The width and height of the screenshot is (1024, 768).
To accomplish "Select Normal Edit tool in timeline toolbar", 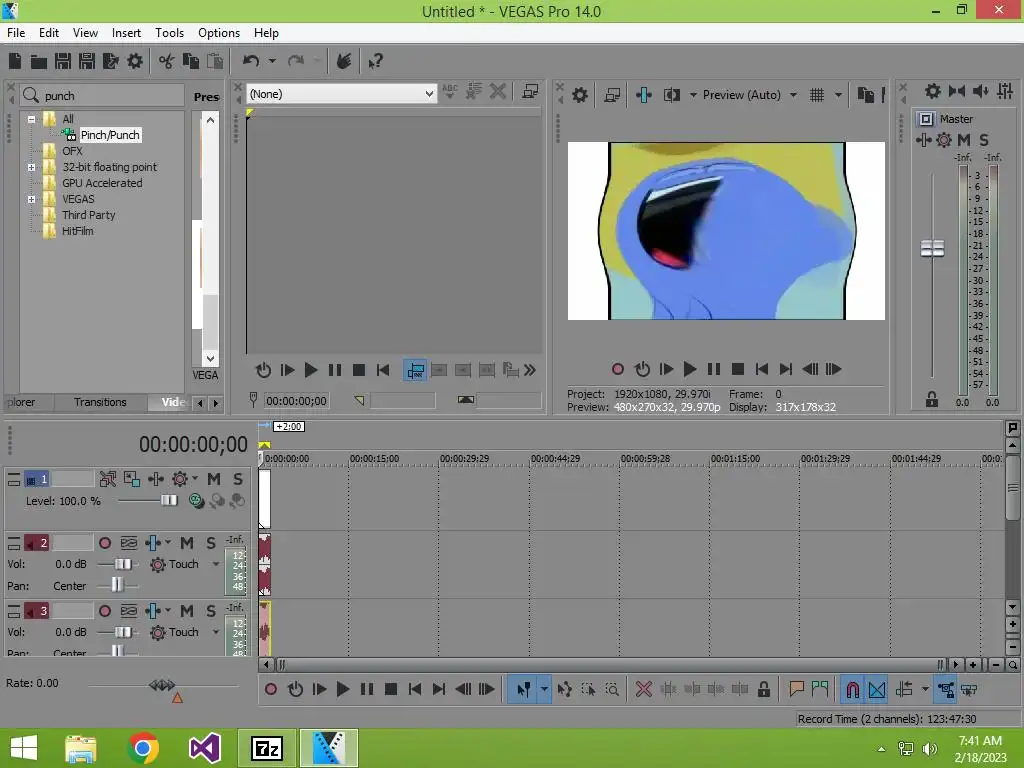I will [523, 690].
